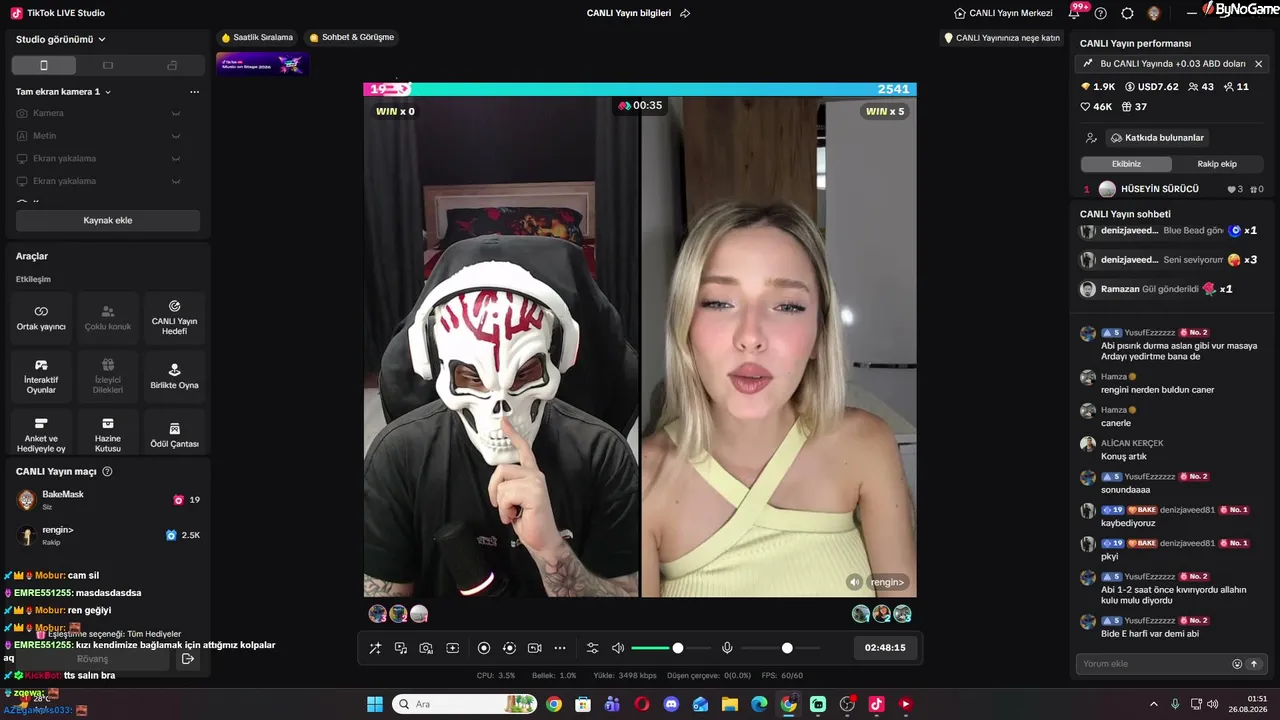The height and width of the screenshot is (720, 1280).
Task: Click the Saatlik Sıralama chip
Action: pos(257,38)
